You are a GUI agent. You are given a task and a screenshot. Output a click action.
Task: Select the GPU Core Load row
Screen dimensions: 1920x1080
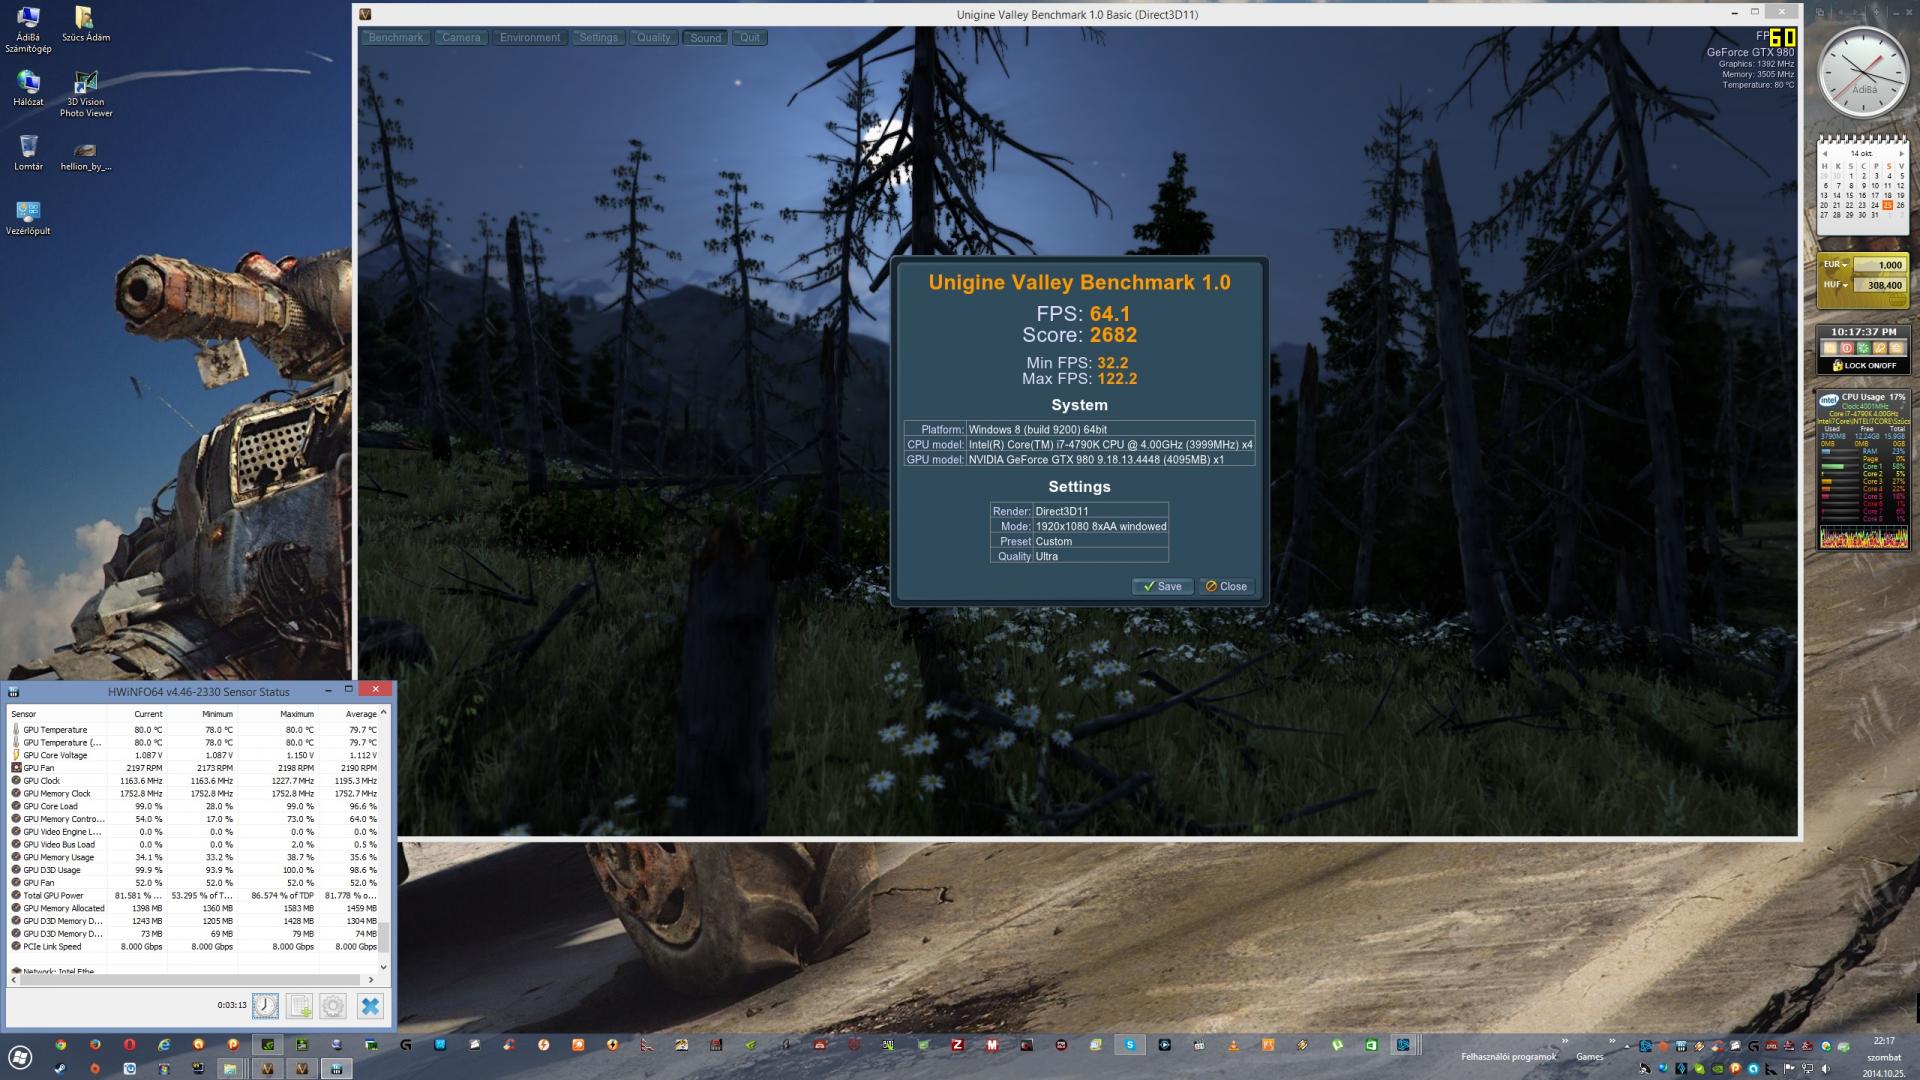pyautogui.click(x=193, y=806)
